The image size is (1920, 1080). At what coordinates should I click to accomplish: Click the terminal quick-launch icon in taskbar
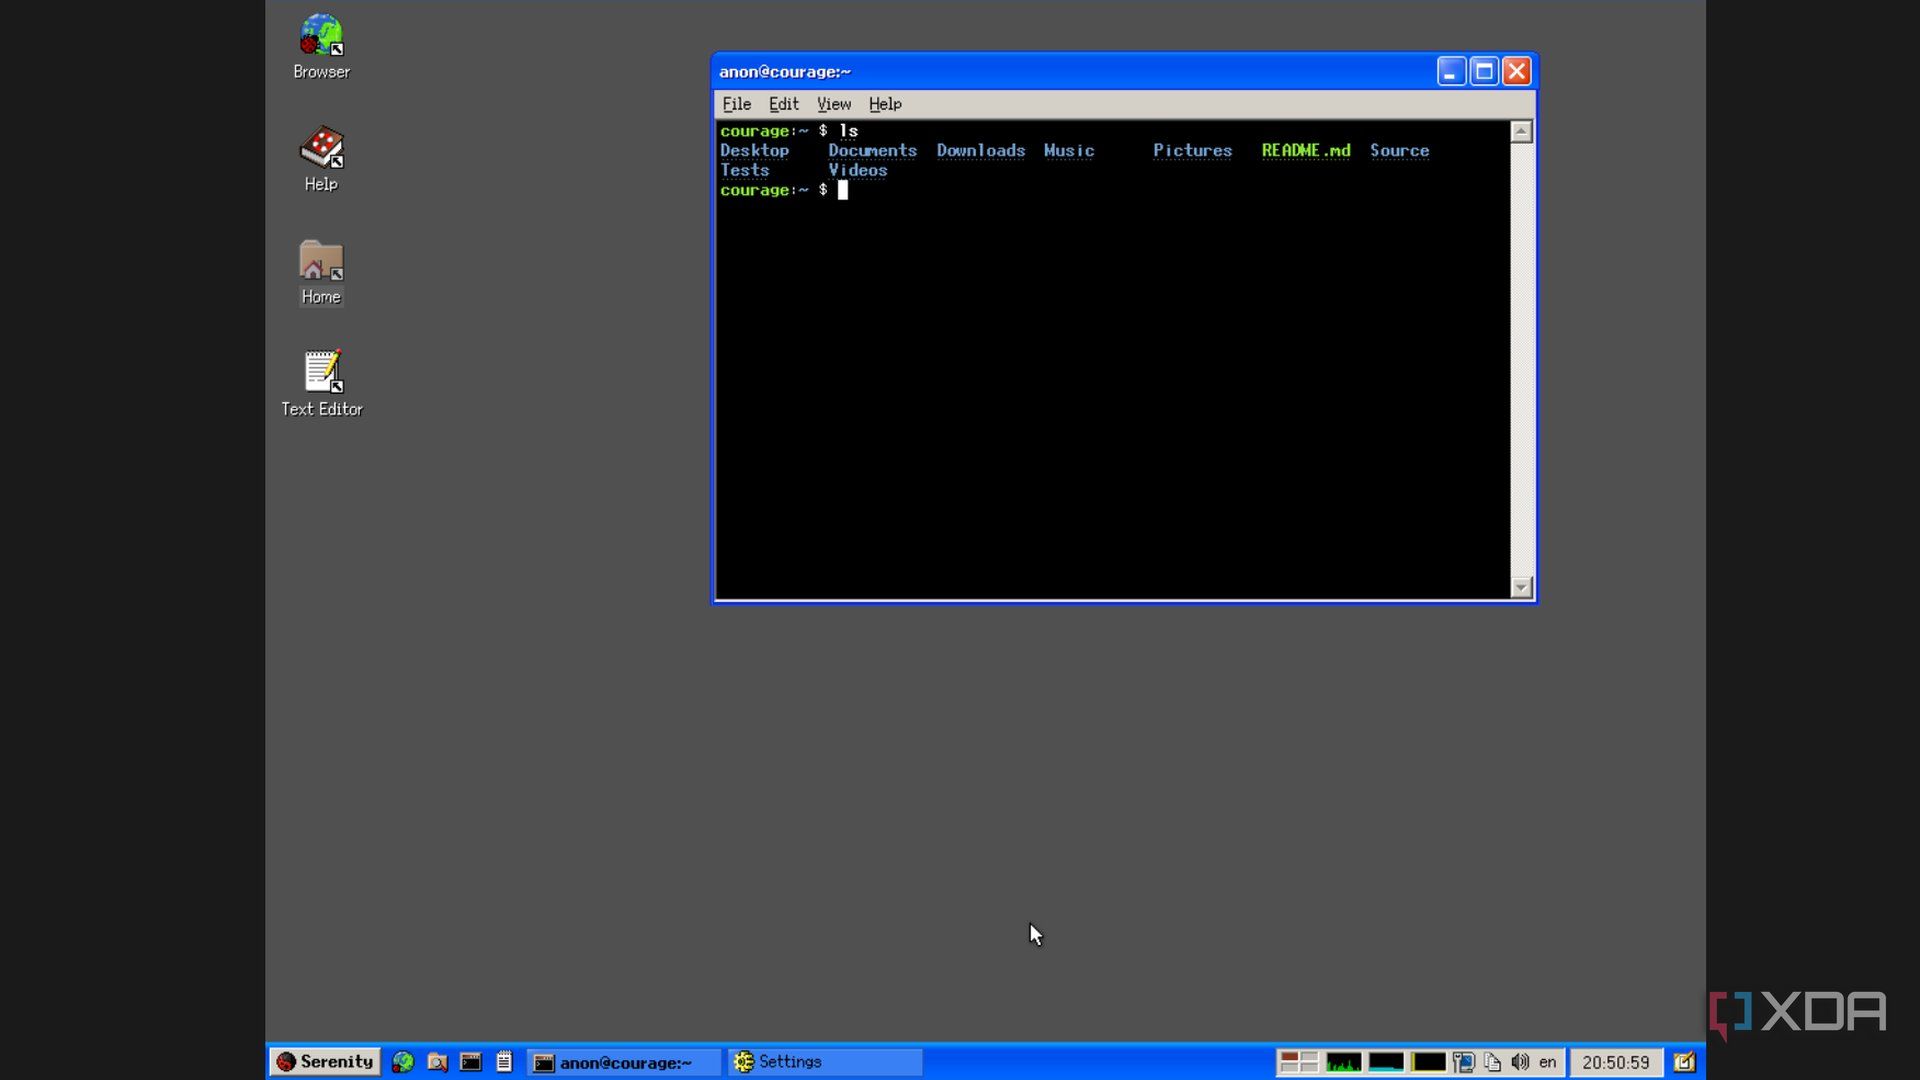470,1062
